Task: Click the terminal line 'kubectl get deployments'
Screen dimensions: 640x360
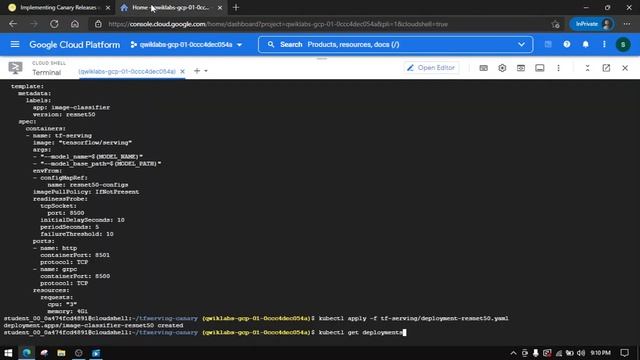Action: [x=361, y=333]
